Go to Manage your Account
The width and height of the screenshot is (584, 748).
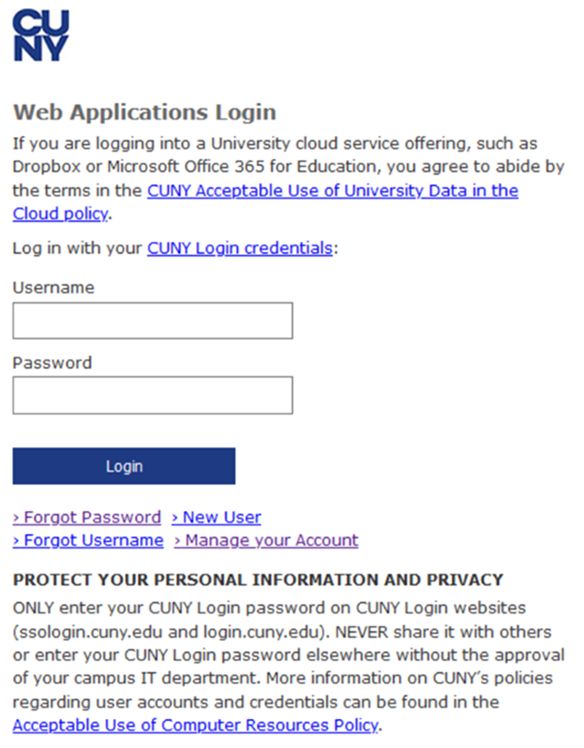[266, 540]
